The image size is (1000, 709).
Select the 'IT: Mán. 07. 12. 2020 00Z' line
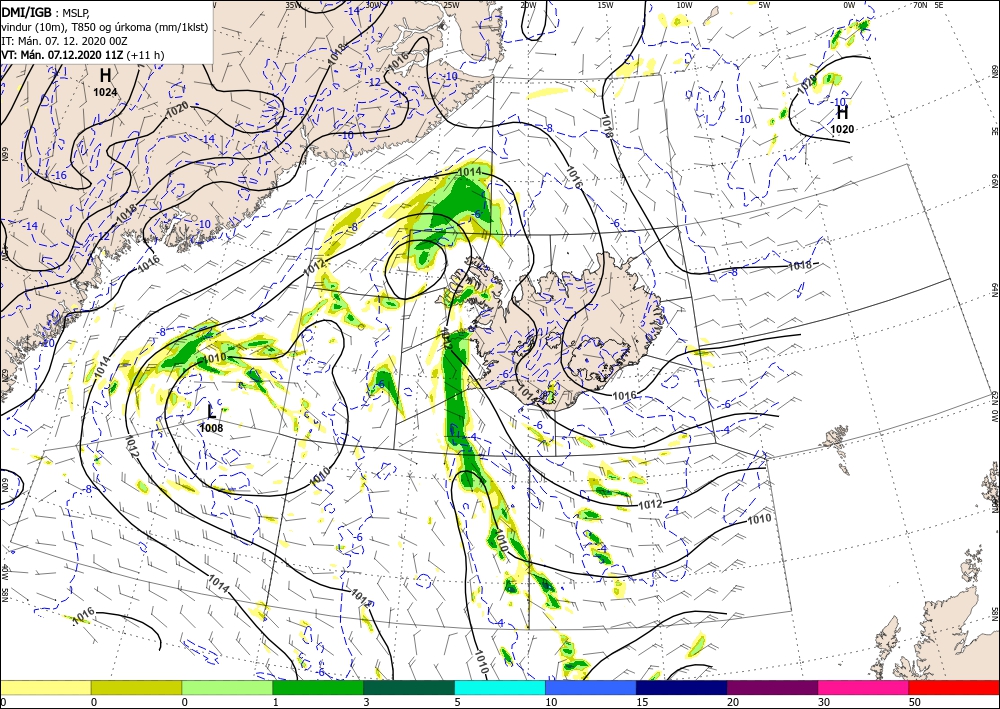pyautogui.click(x=65, y=41)
